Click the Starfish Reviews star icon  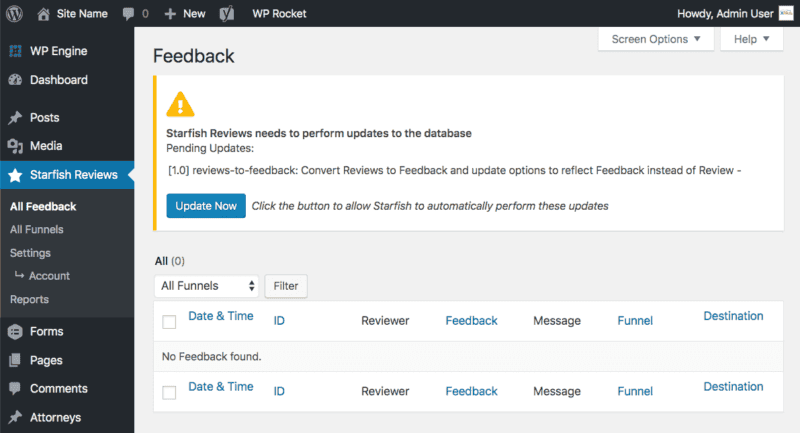15,175
